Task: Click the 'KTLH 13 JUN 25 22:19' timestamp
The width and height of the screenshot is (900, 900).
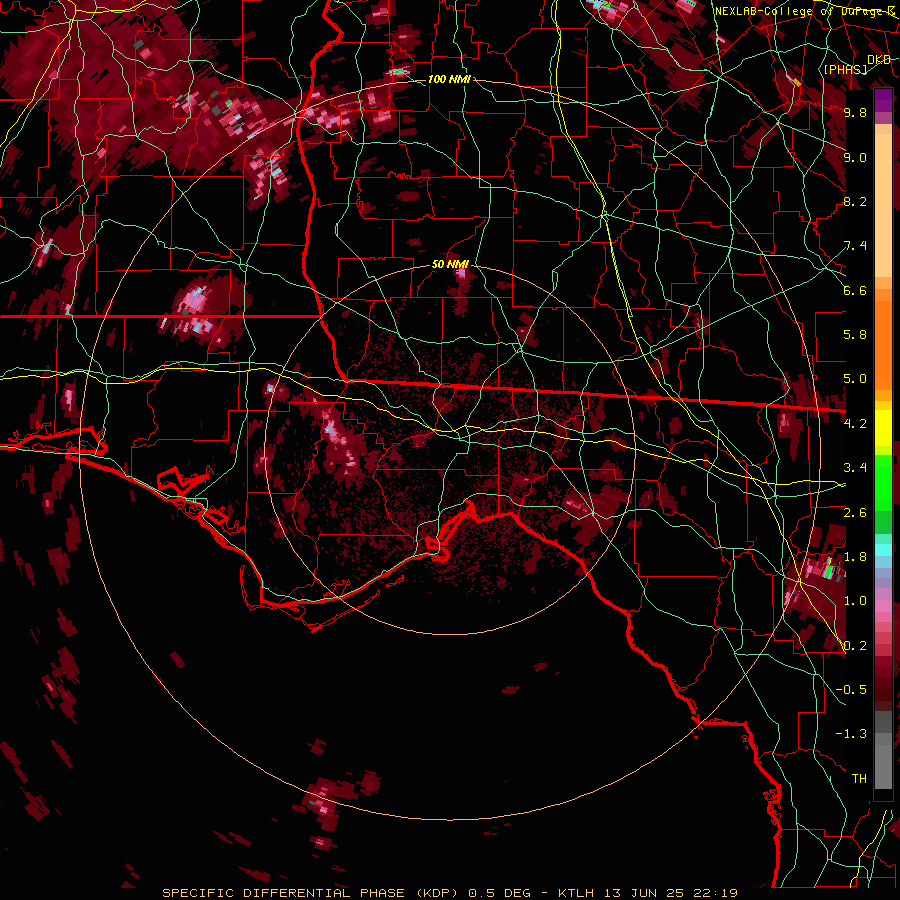Action: pyautogui.click(x=648, y=893)
